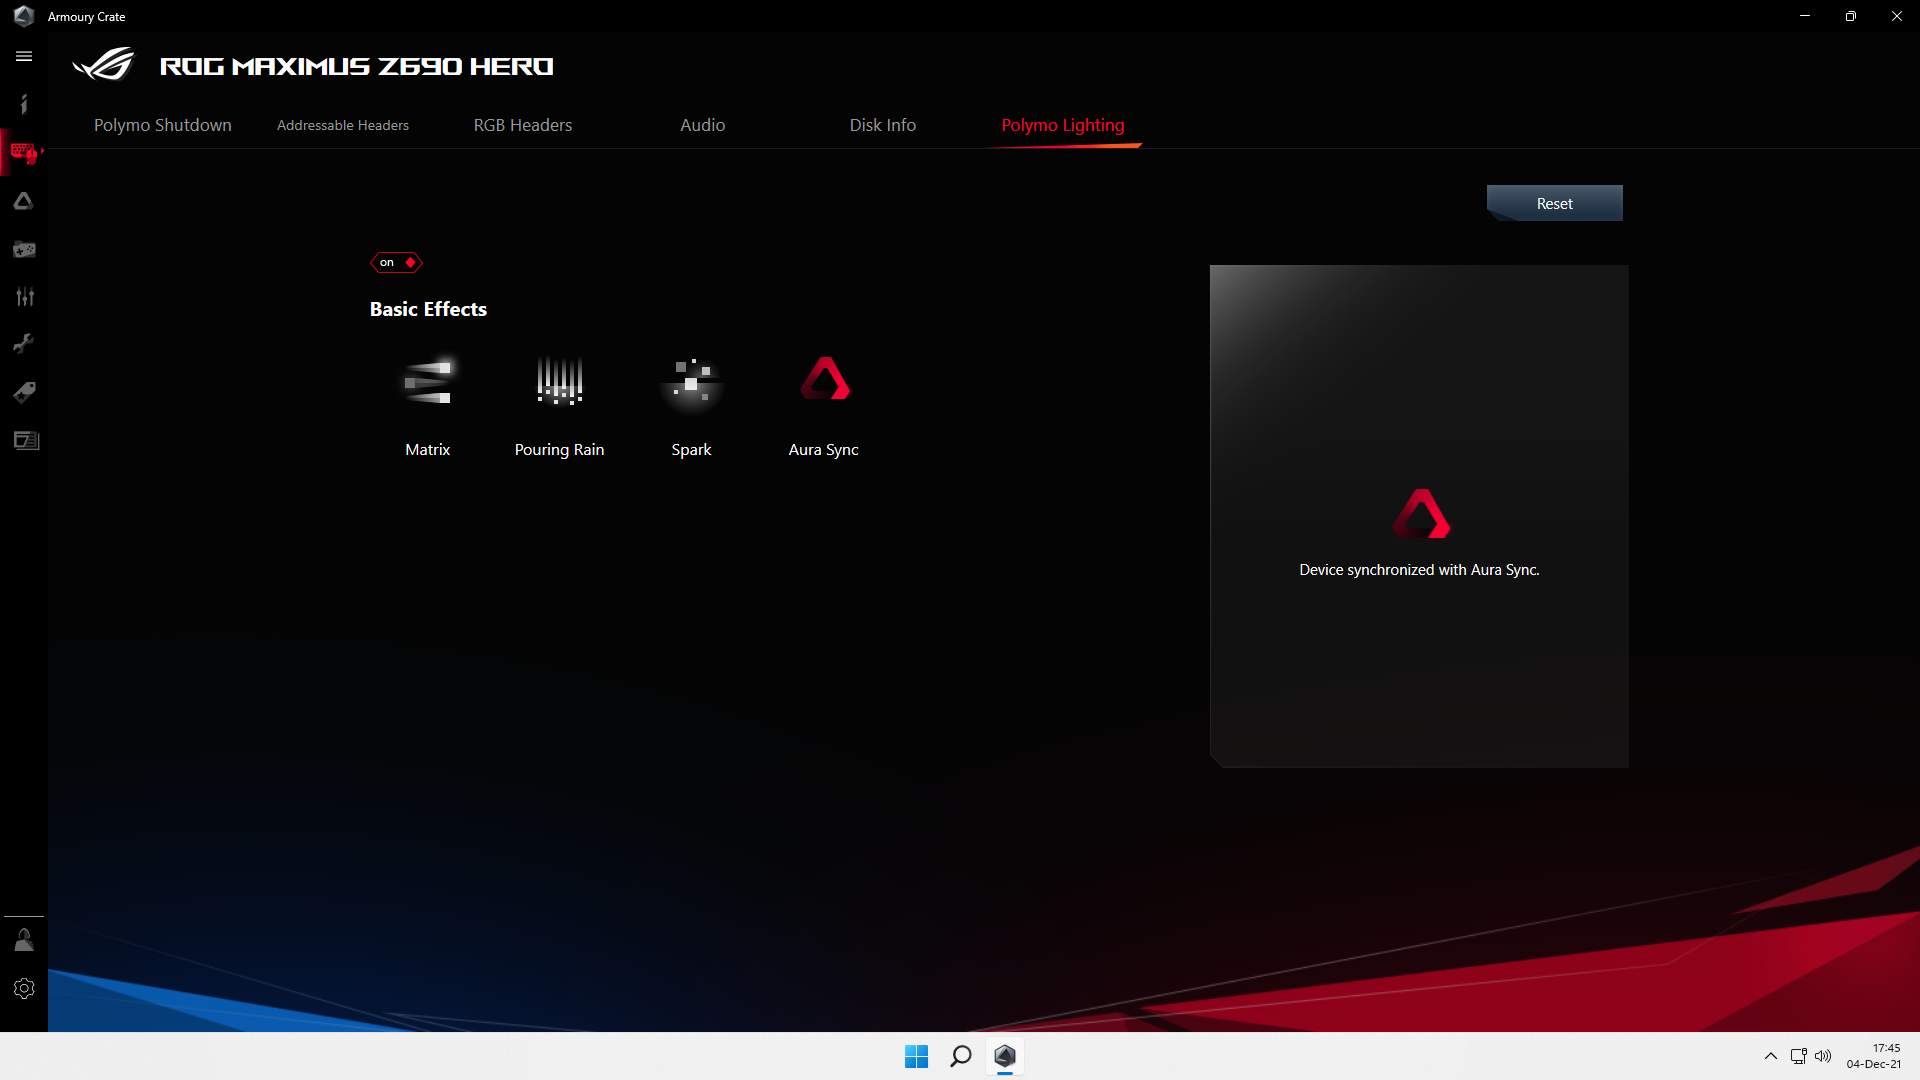This screenshot has height=1080, width=1920.
Task: Toggle the Polymo Lighting on switch
Action: 397,263
